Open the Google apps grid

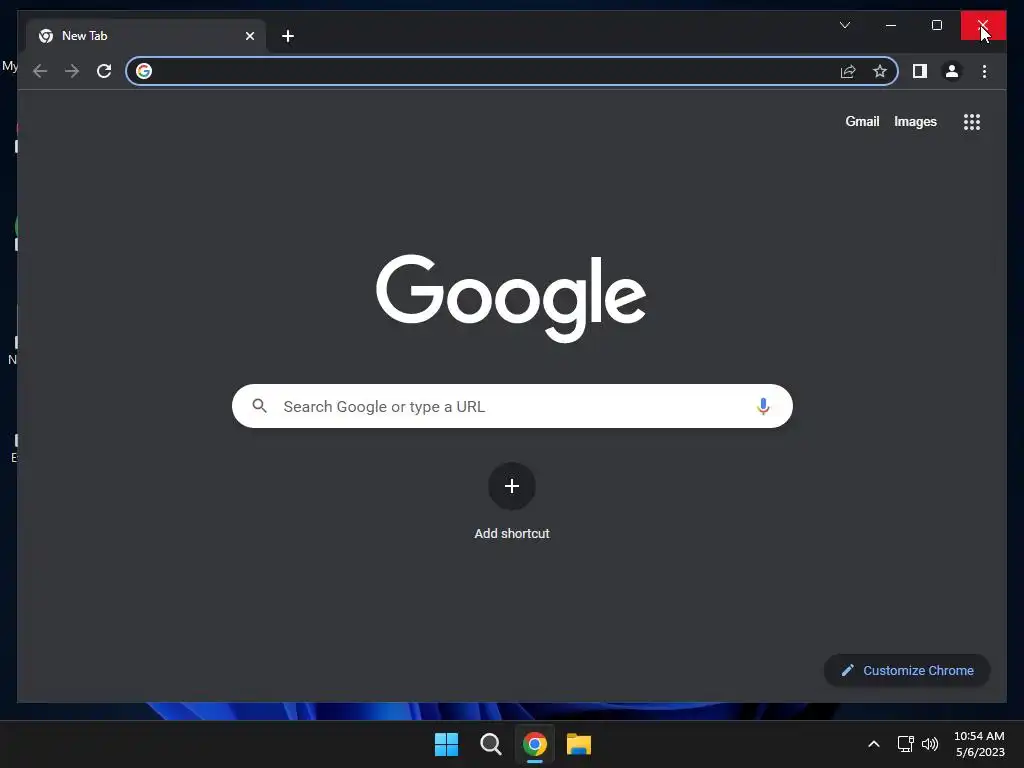(972, 121)
